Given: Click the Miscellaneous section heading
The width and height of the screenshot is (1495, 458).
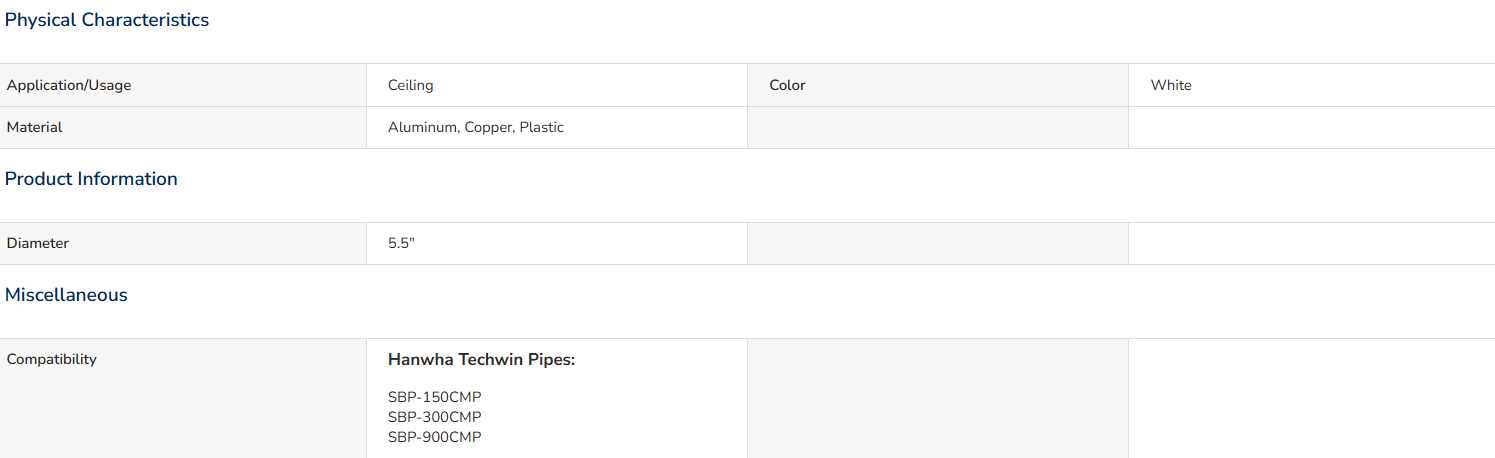Looking at the screenshot, I should [x=66, y=295].
